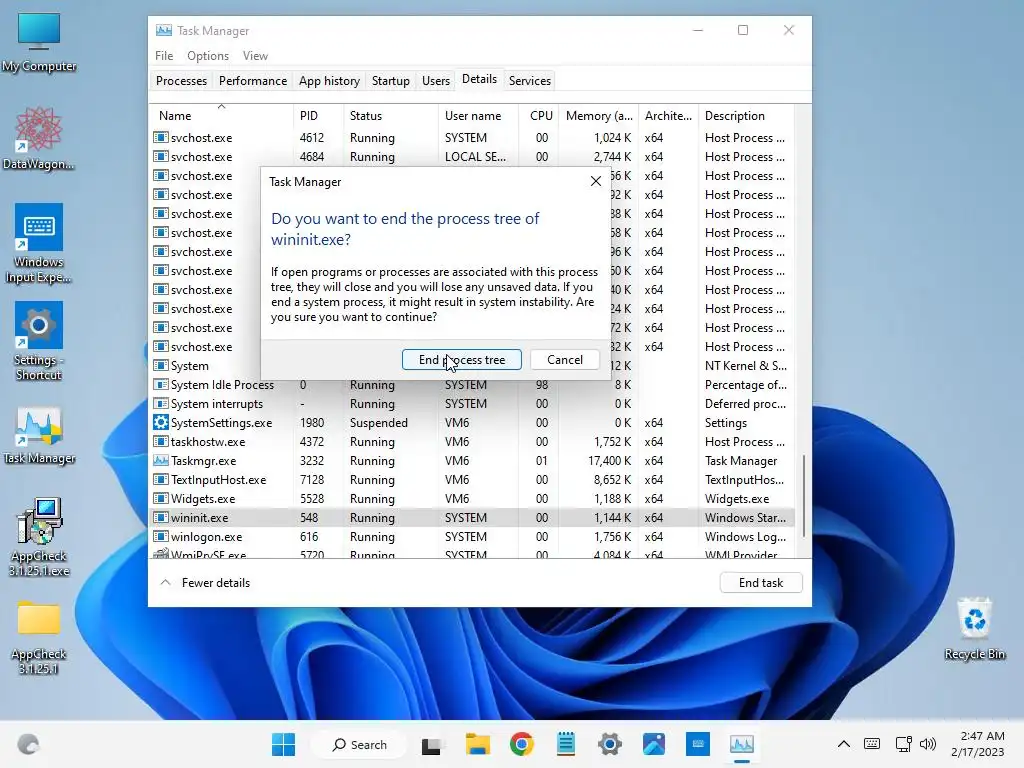Select the taskhostw.exe process row

472,442
